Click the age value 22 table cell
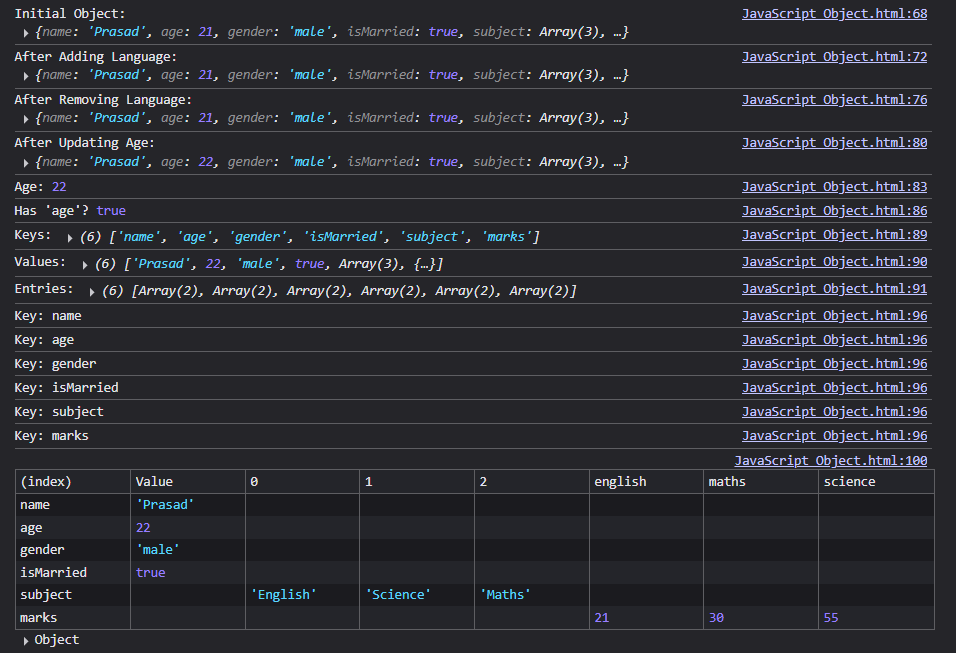The height and width of the screenshot is (653, 956). tap(141, 527)
